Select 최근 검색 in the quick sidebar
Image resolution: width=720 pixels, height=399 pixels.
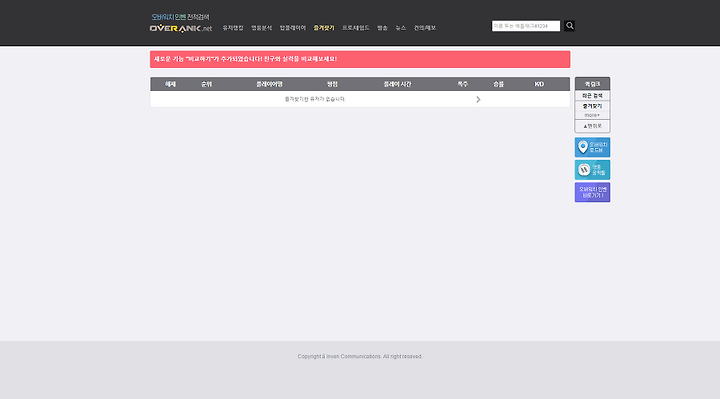tap(592, 96)
